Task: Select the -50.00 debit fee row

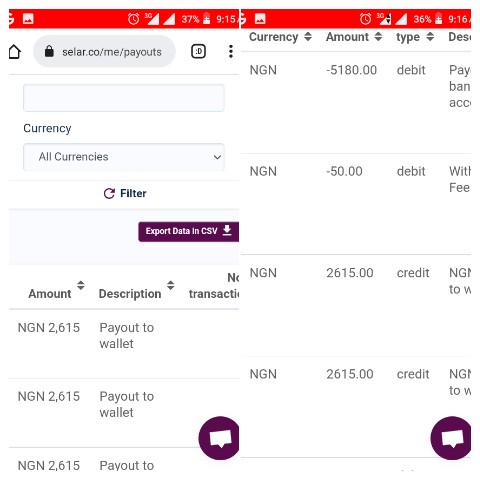Action: click(356, 204)
